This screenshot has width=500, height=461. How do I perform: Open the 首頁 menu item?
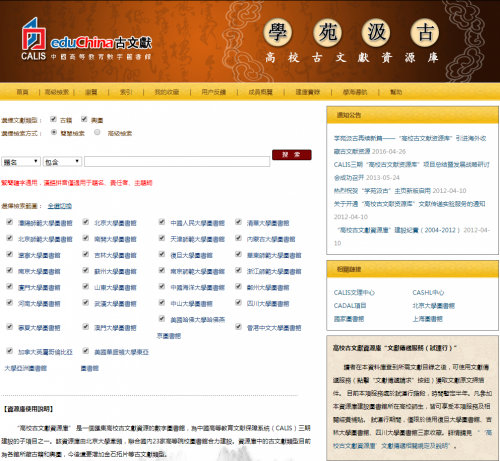[x=23, y=92]
